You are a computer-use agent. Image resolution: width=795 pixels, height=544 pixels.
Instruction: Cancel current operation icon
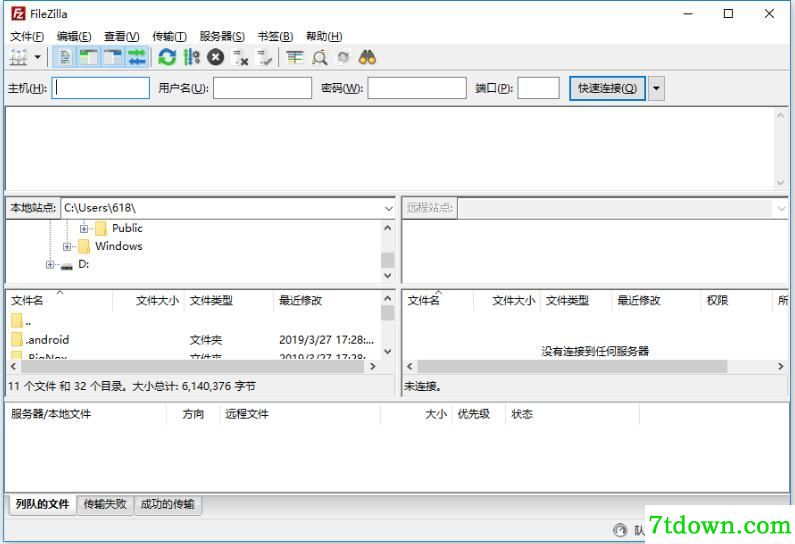pyautogui.click(x=215, y=57)
